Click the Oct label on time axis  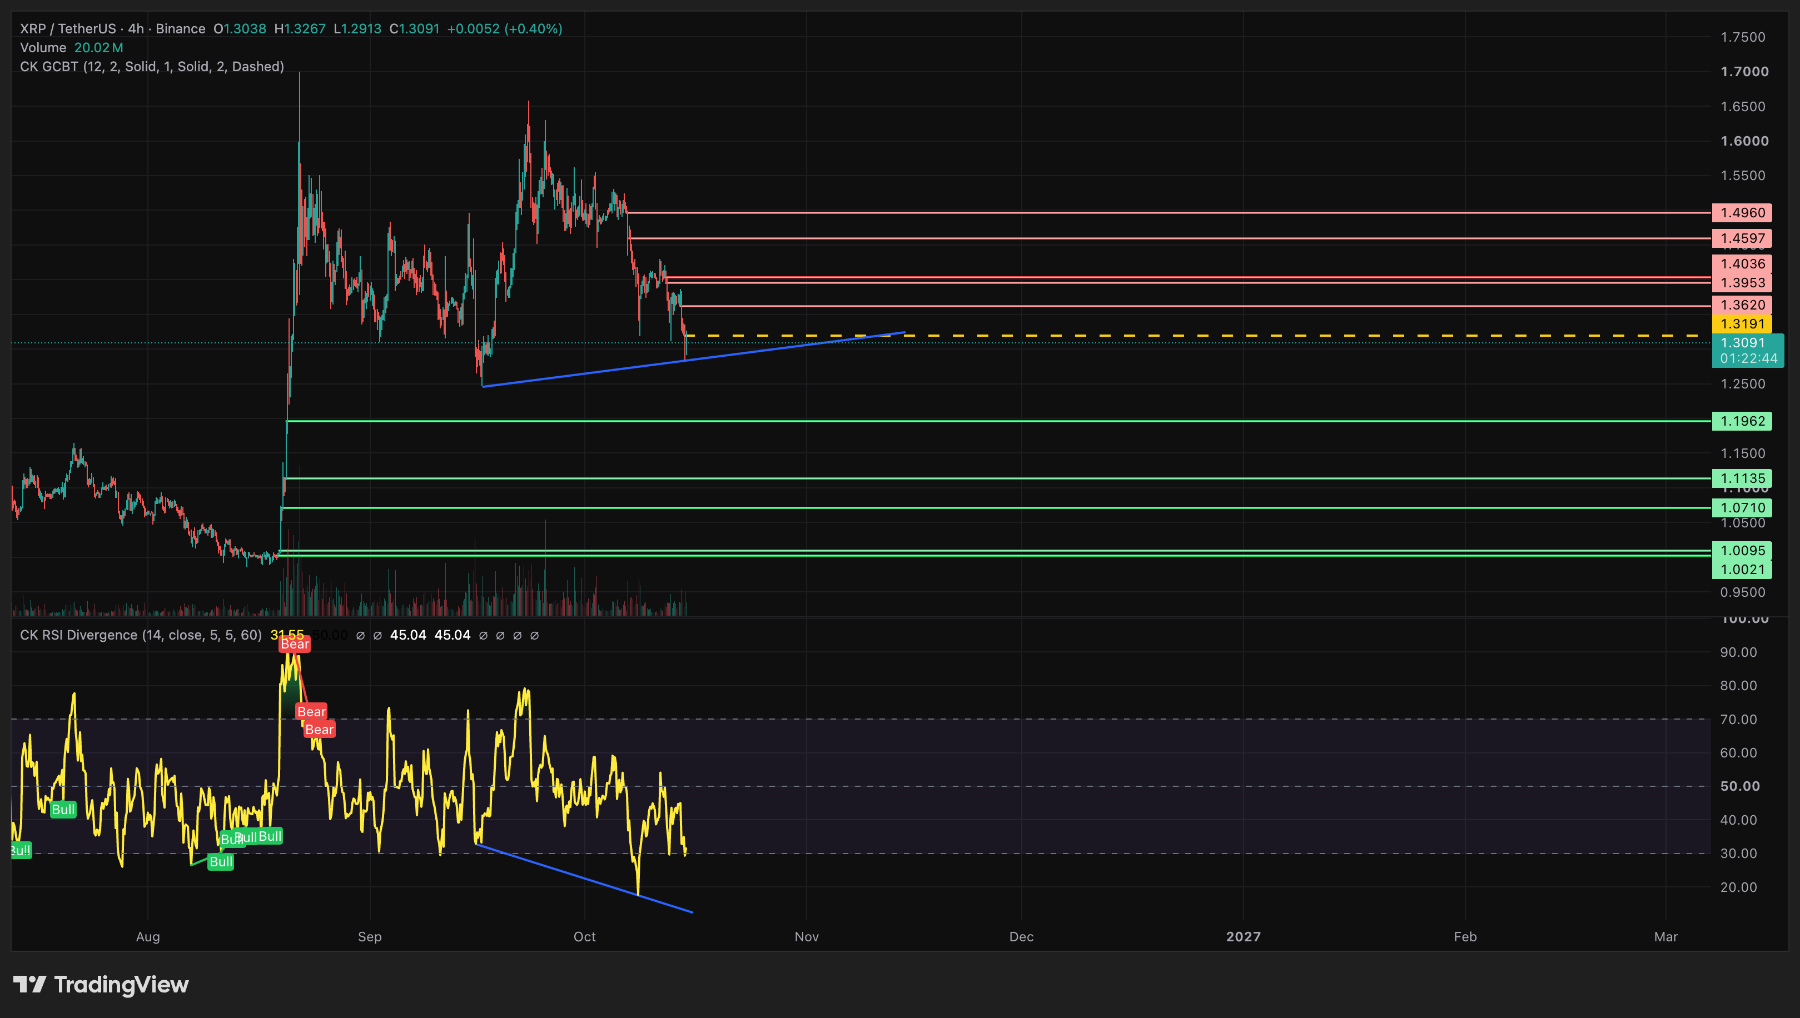coord(585,937)
